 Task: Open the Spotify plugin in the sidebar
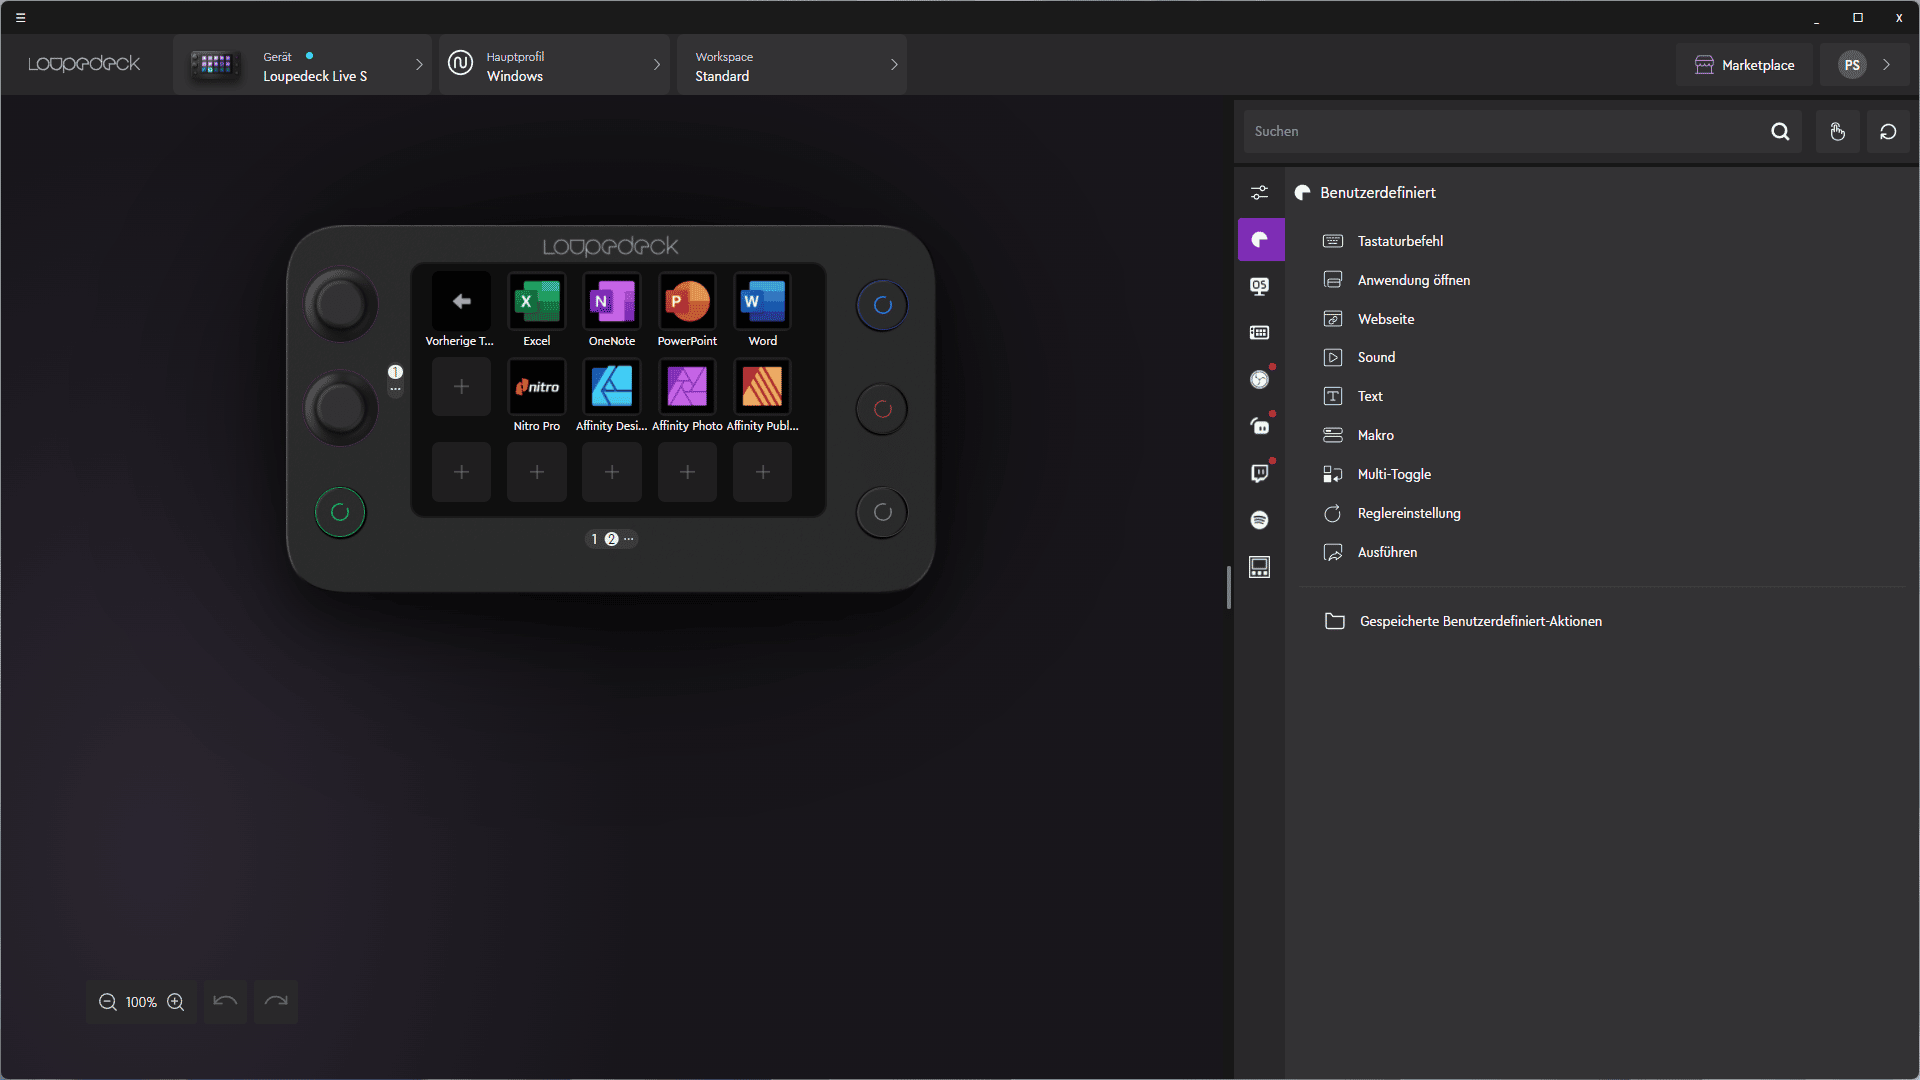[1259, 520]
